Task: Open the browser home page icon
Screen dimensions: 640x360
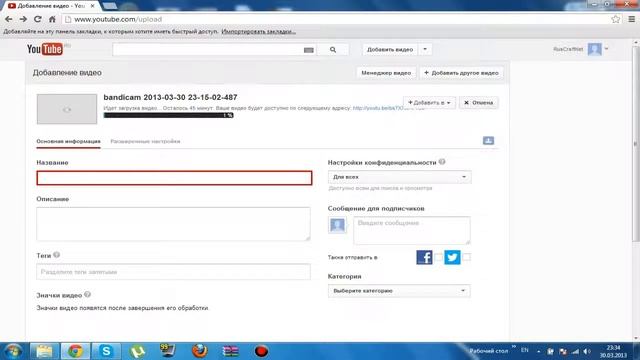Action: pos(52,19)
